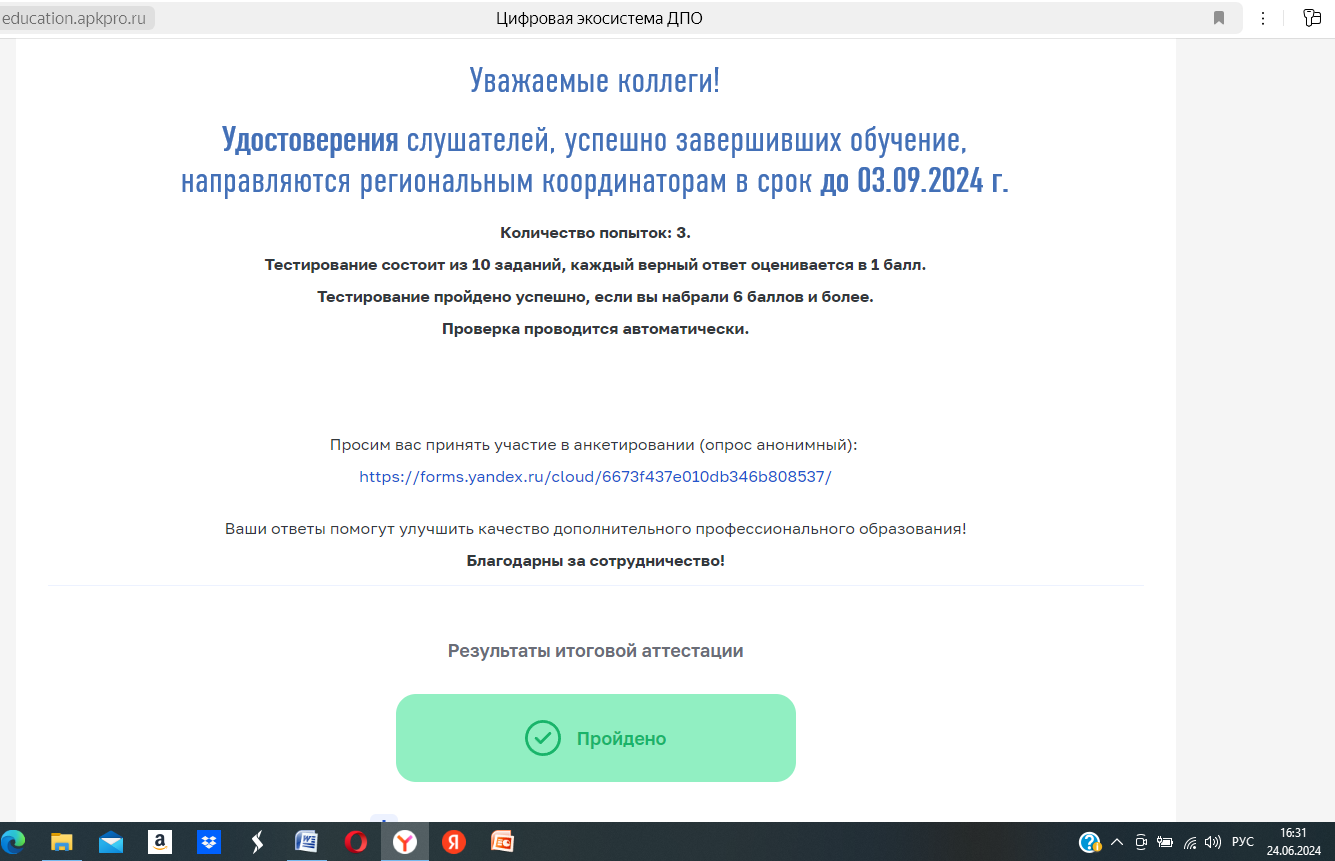Click the Результаты итоговой аттестации heading
This screenshot has height=861, width=1335.
pyautogui.click(x=595, y=651)
